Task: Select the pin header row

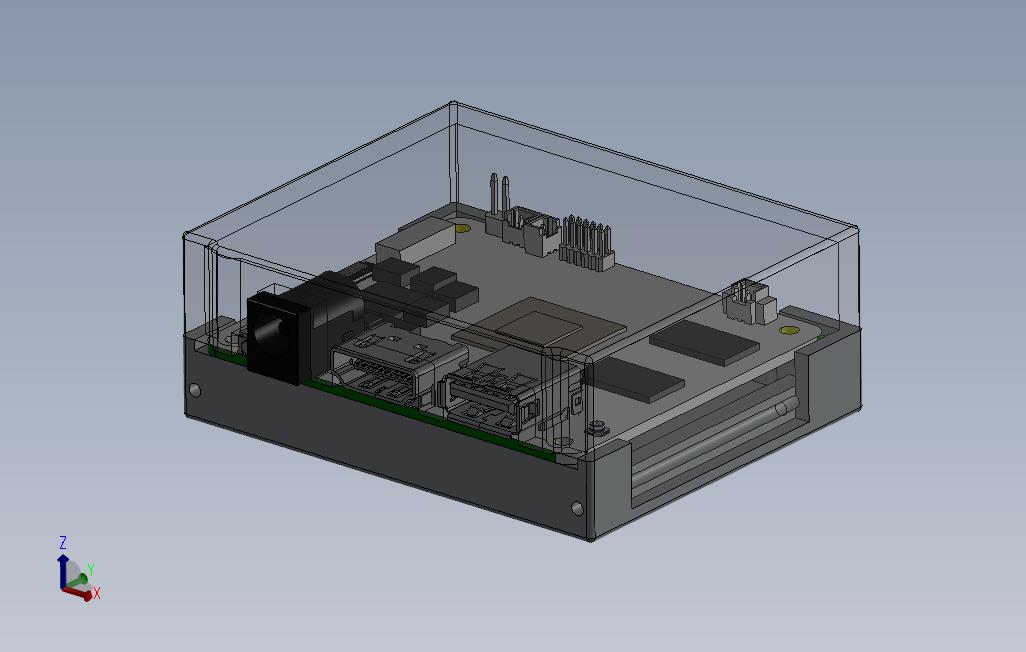Action: 587,243
